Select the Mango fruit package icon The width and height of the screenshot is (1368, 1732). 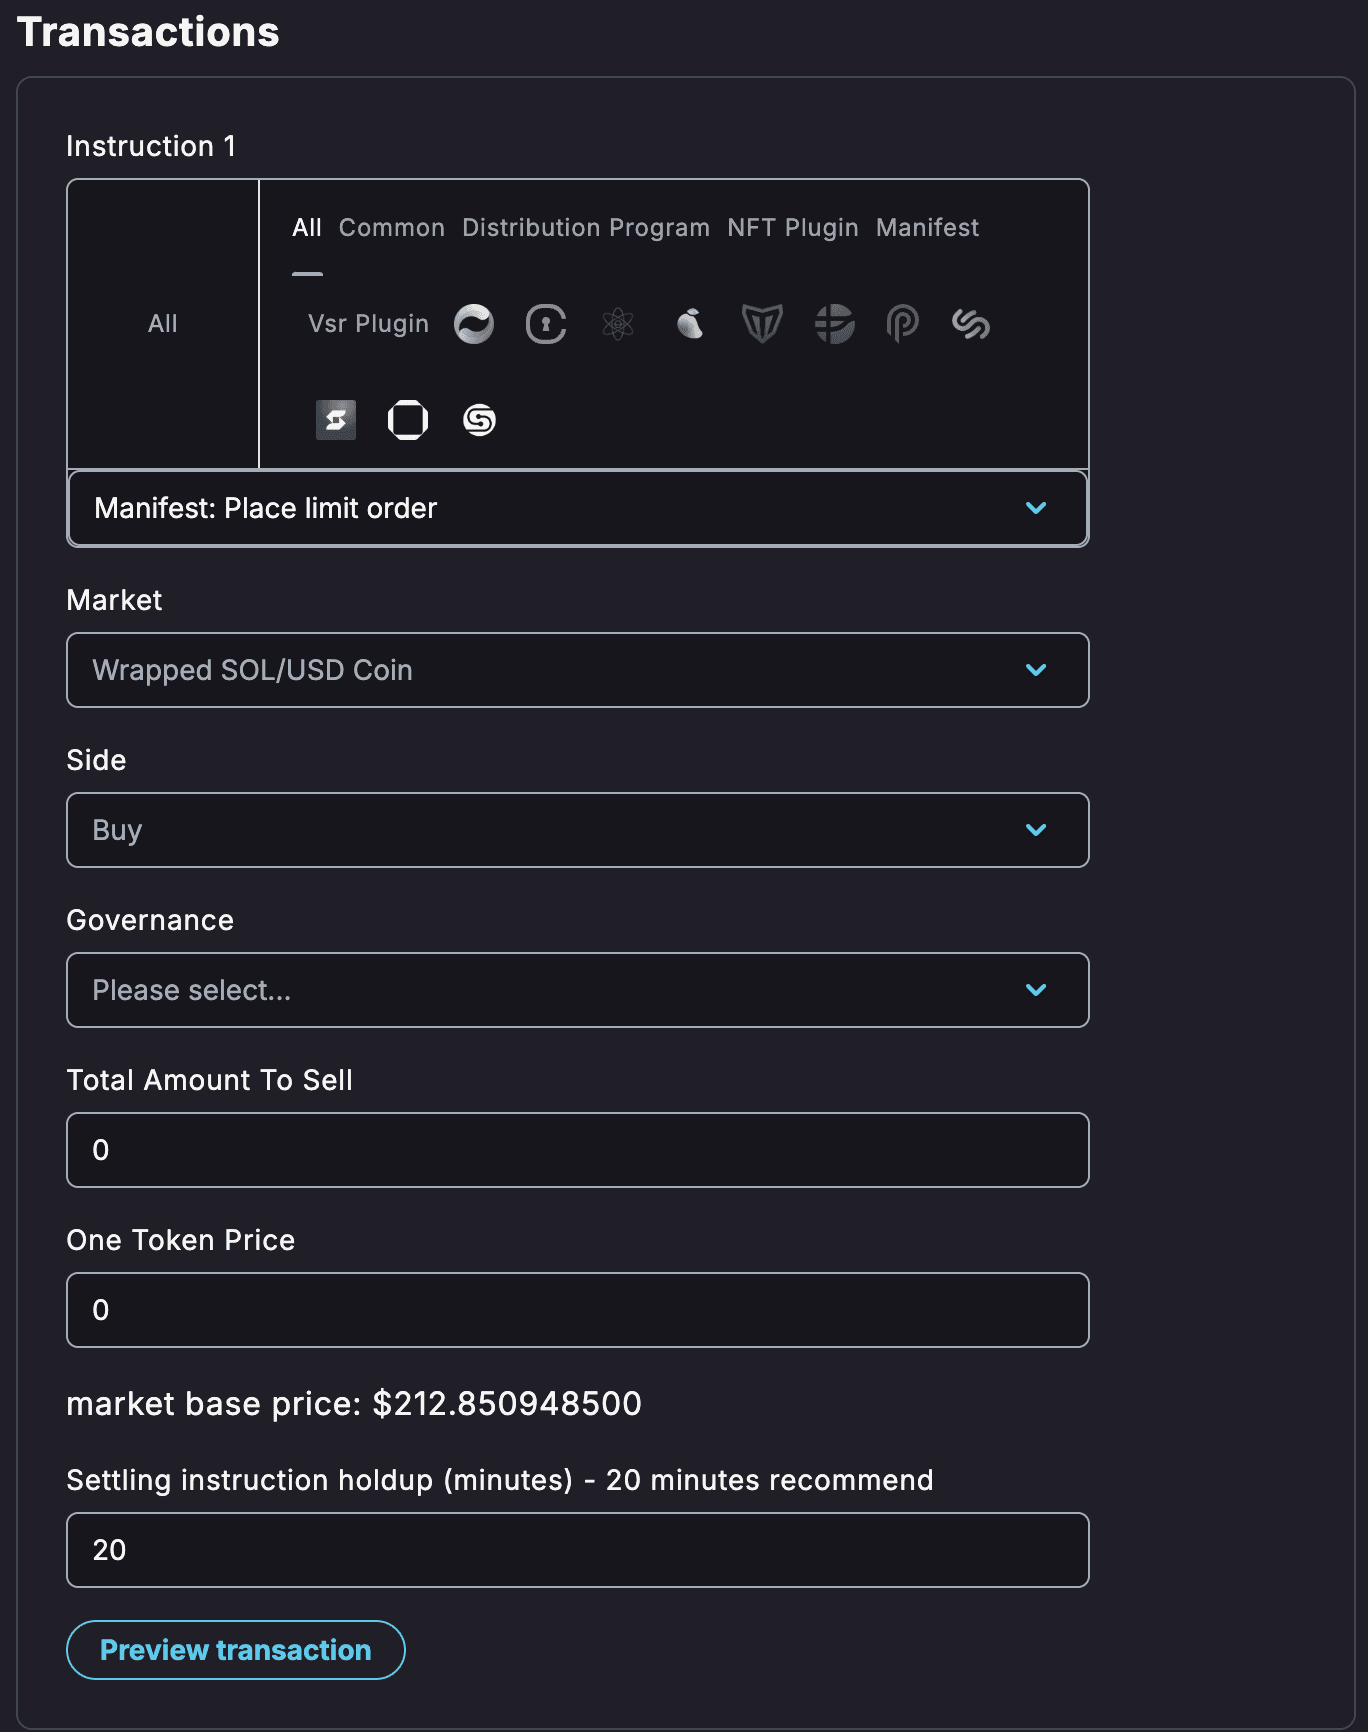coord(690,324)
